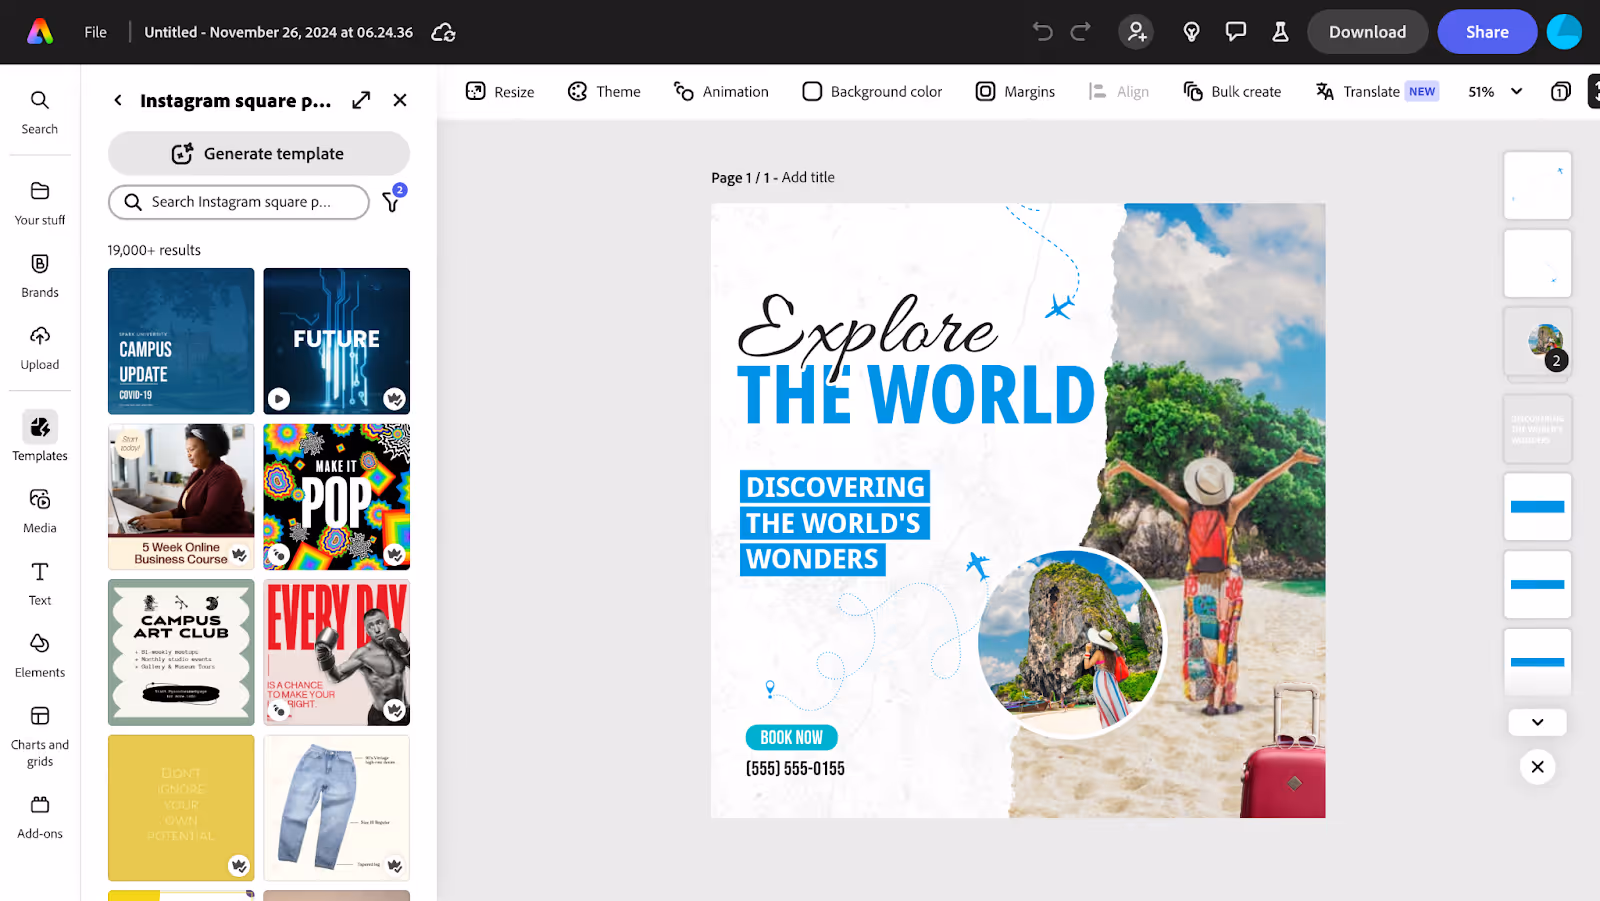This screenshot has height=901, width=1600.
Task: Open the zoom level dropdown at 51%
Action: tap(1495, 92)
